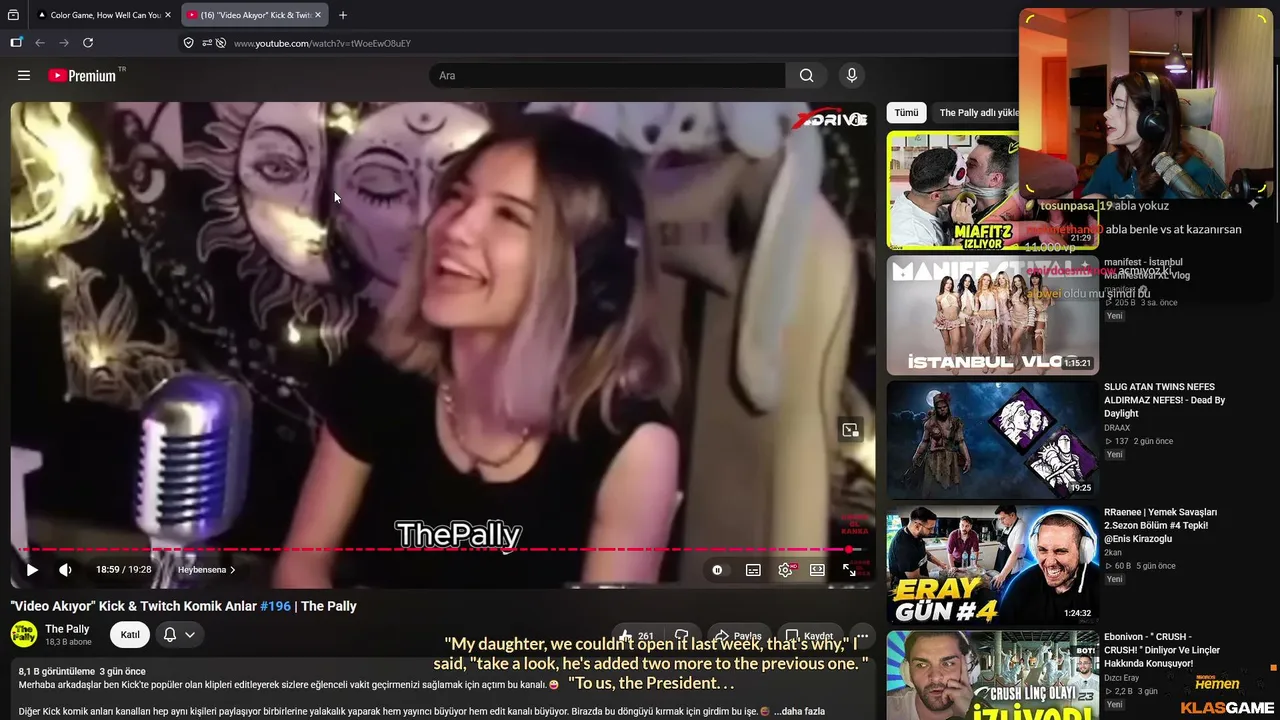Click the '8,1 B görüntüleme' view count
Image resolution: width=1280 pixels, height=720 pixels.
pyautogui.click(x=56, y=671)
